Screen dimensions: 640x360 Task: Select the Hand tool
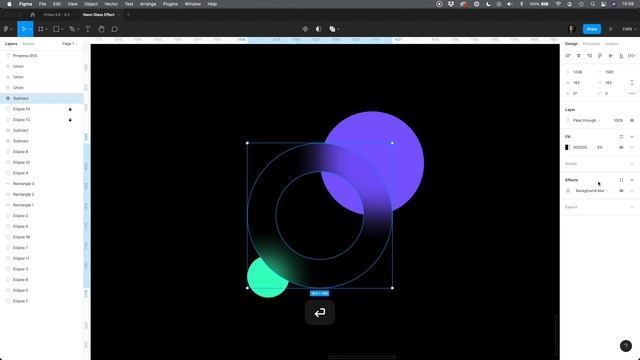pyautogui.click(x=101, y=29)
